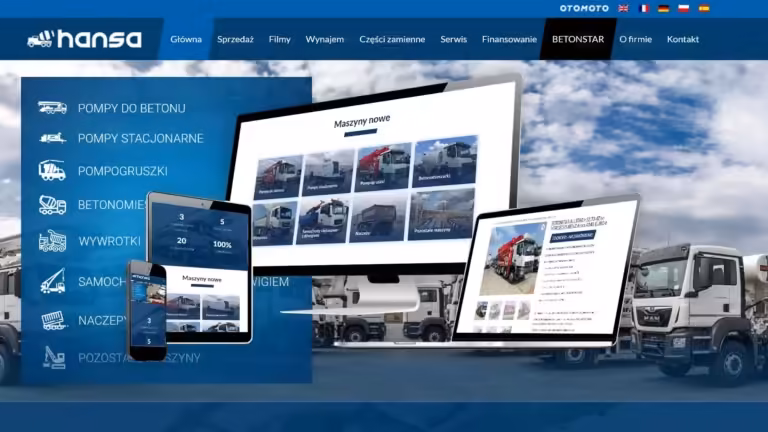
Task: Switch language with the UK flag
Action: pyautogui.click(x=623, y=8)
